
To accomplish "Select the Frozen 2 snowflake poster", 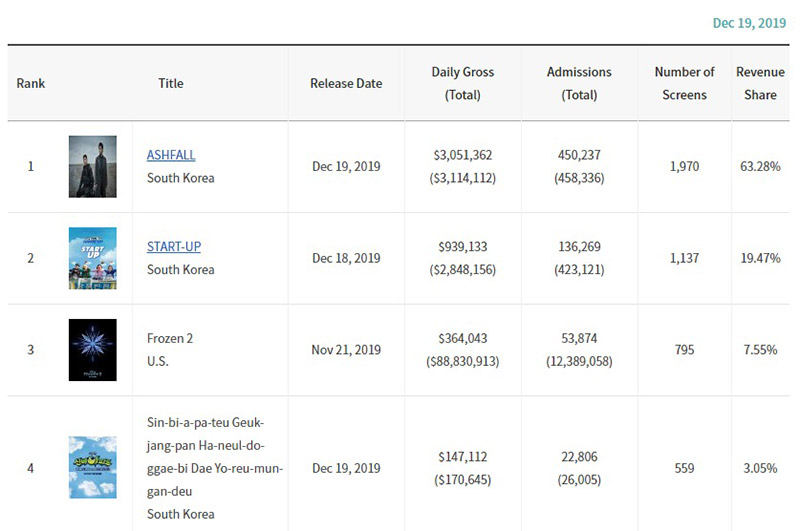I will point(93,350).
